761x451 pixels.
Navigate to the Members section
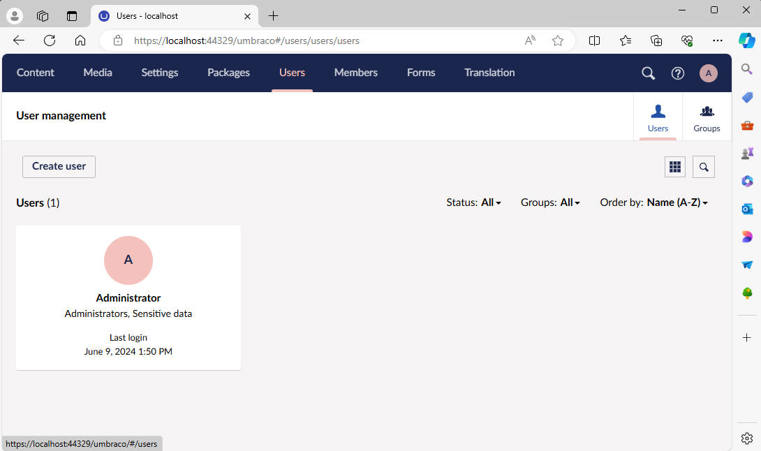point(355,72)
